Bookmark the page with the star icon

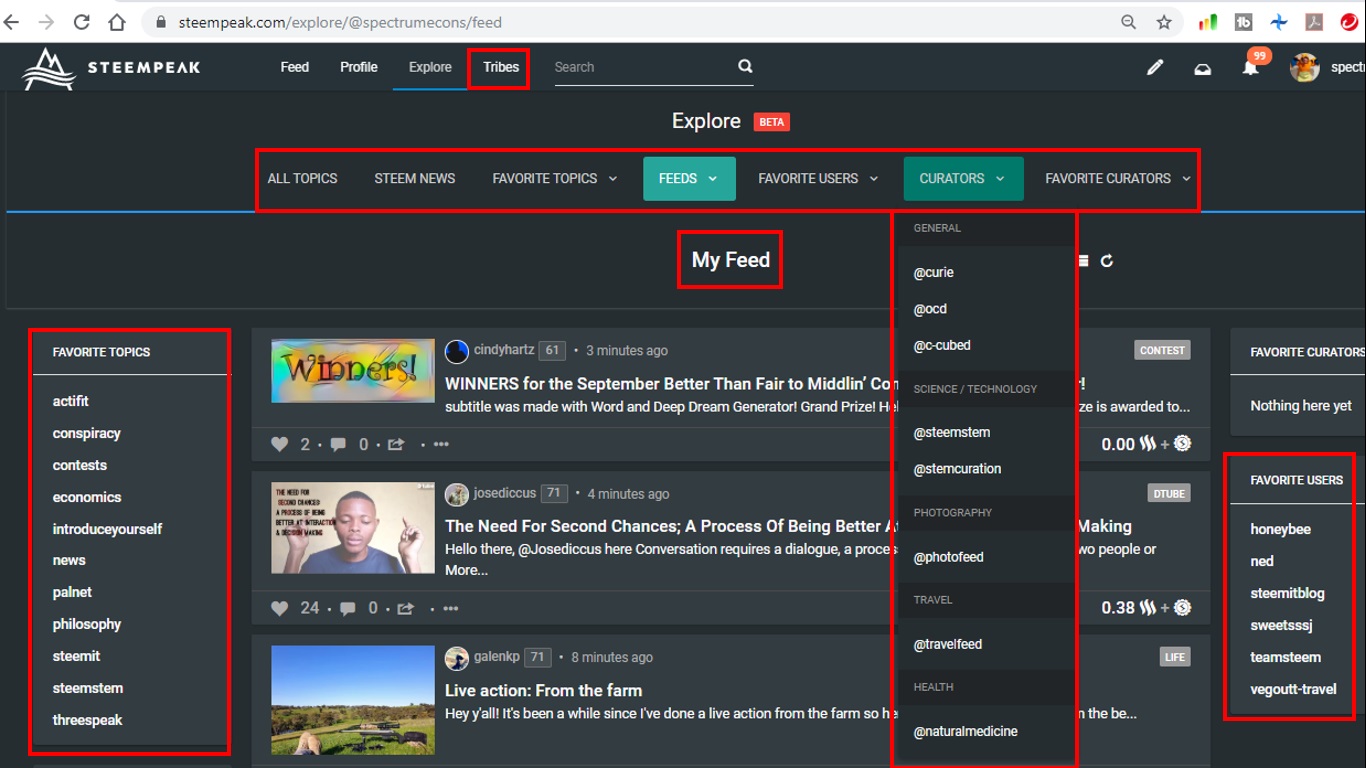pyautogui.click(x=1164, y=22)
